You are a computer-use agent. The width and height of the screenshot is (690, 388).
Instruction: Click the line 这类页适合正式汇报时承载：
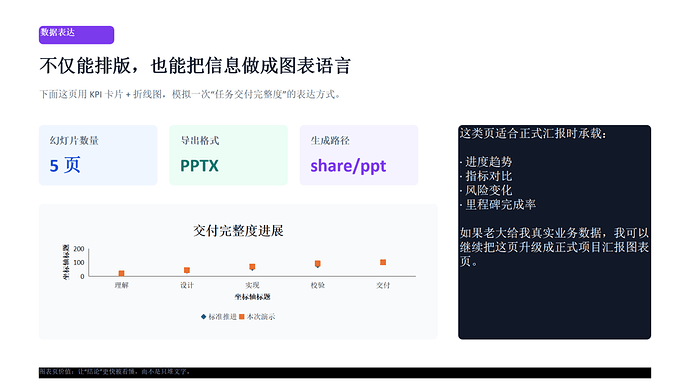coord(533,133)
